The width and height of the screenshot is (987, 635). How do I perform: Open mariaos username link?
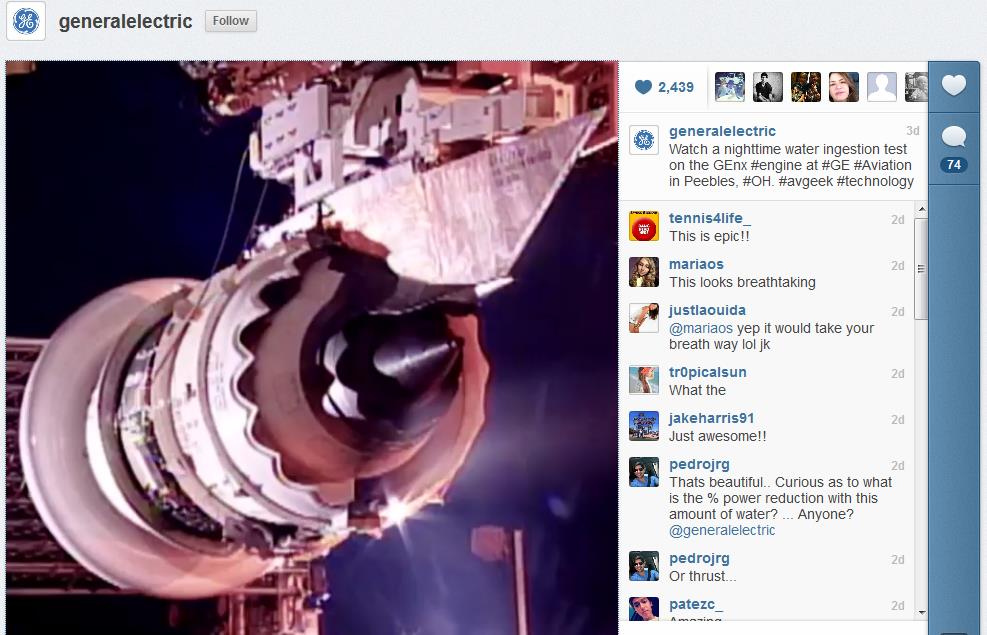[696, 264]
